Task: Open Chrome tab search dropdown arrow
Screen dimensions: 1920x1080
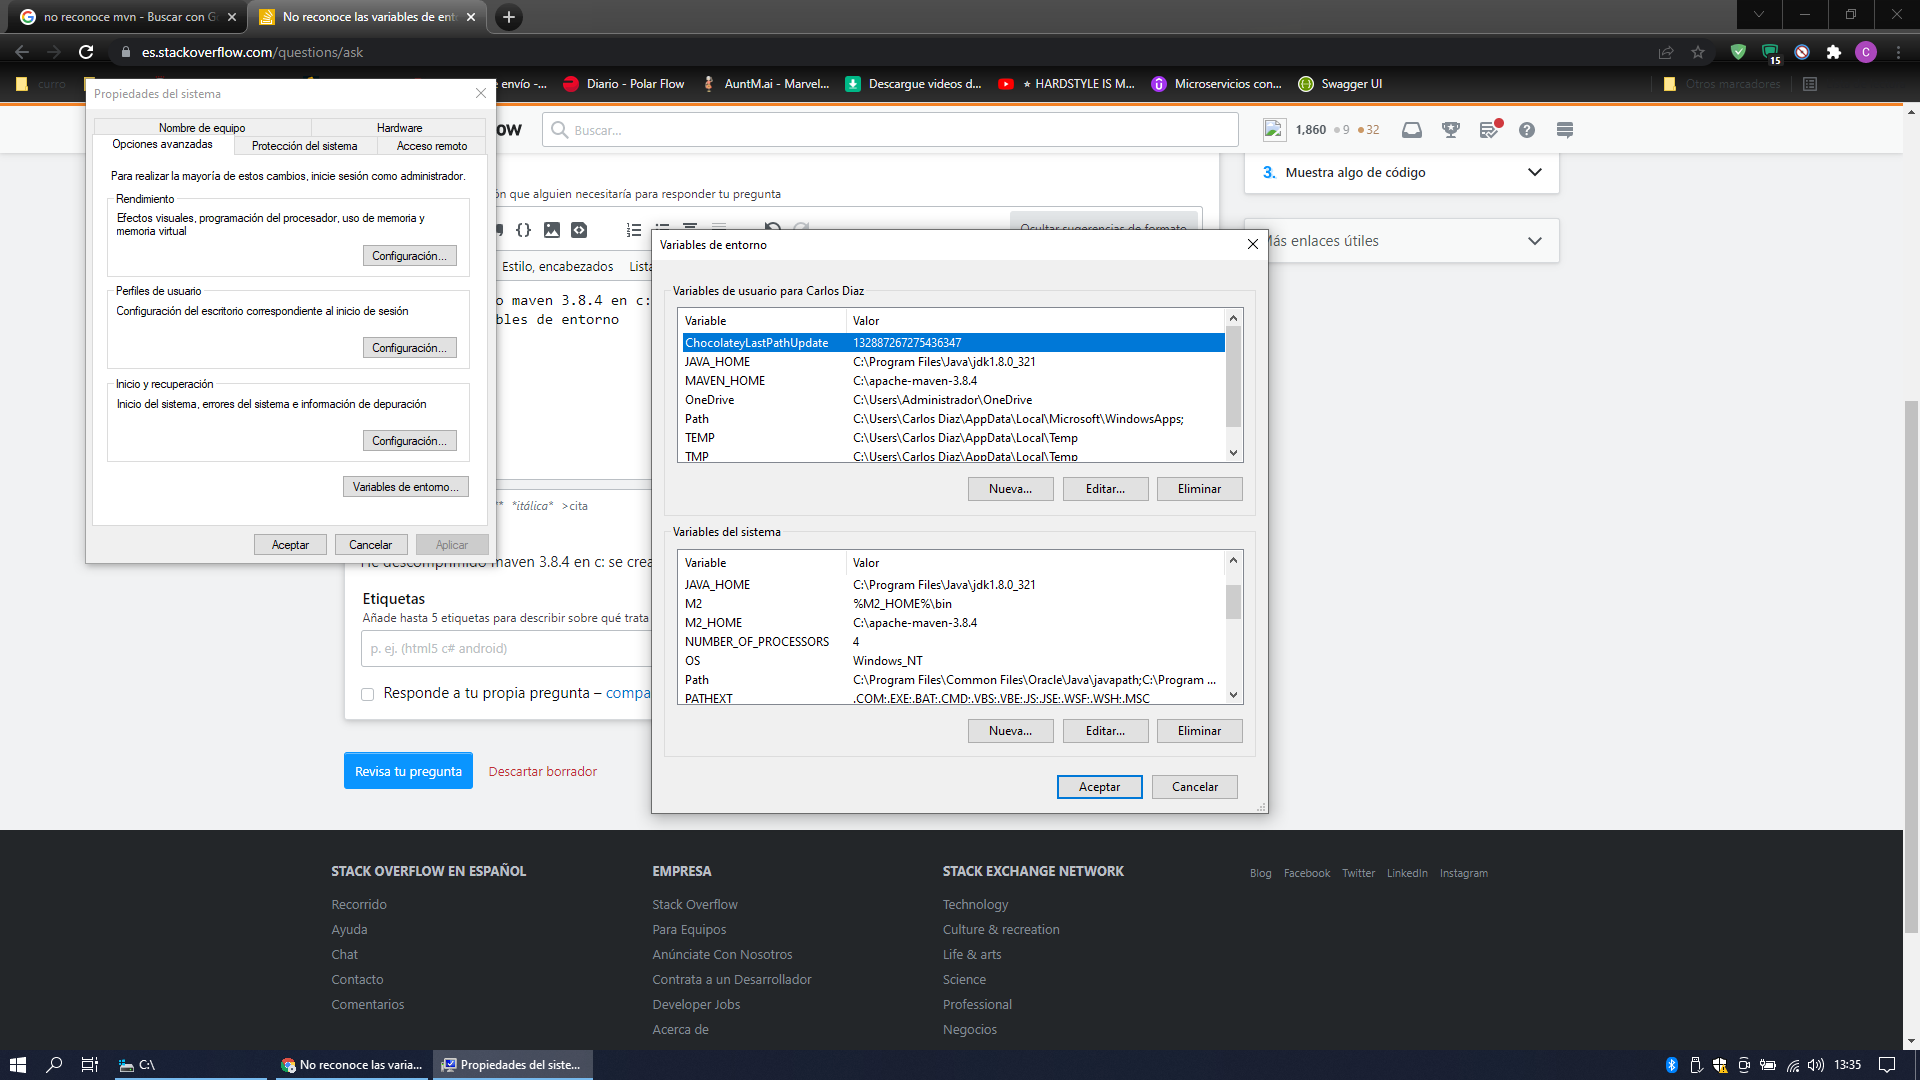Action: 1759,14
